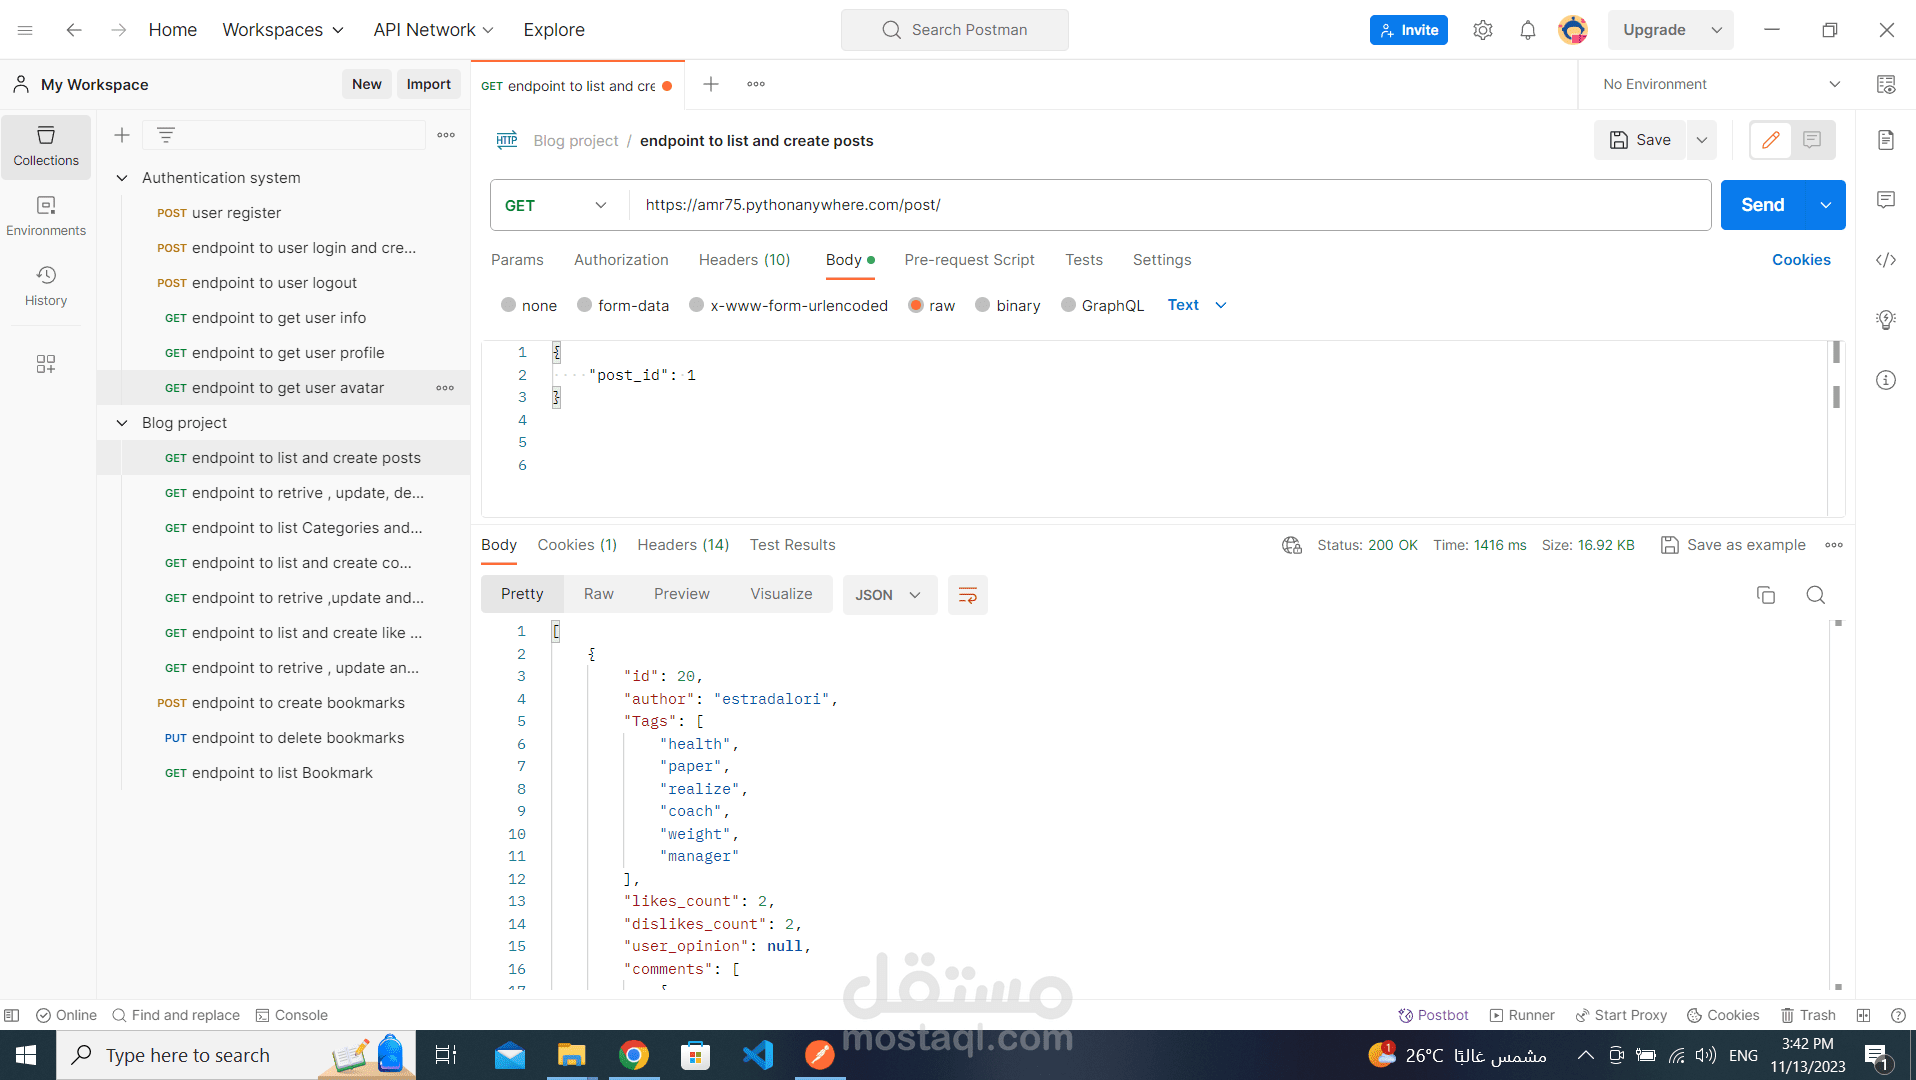
Task: Open tab options three-dots menu
Action: 756,84
